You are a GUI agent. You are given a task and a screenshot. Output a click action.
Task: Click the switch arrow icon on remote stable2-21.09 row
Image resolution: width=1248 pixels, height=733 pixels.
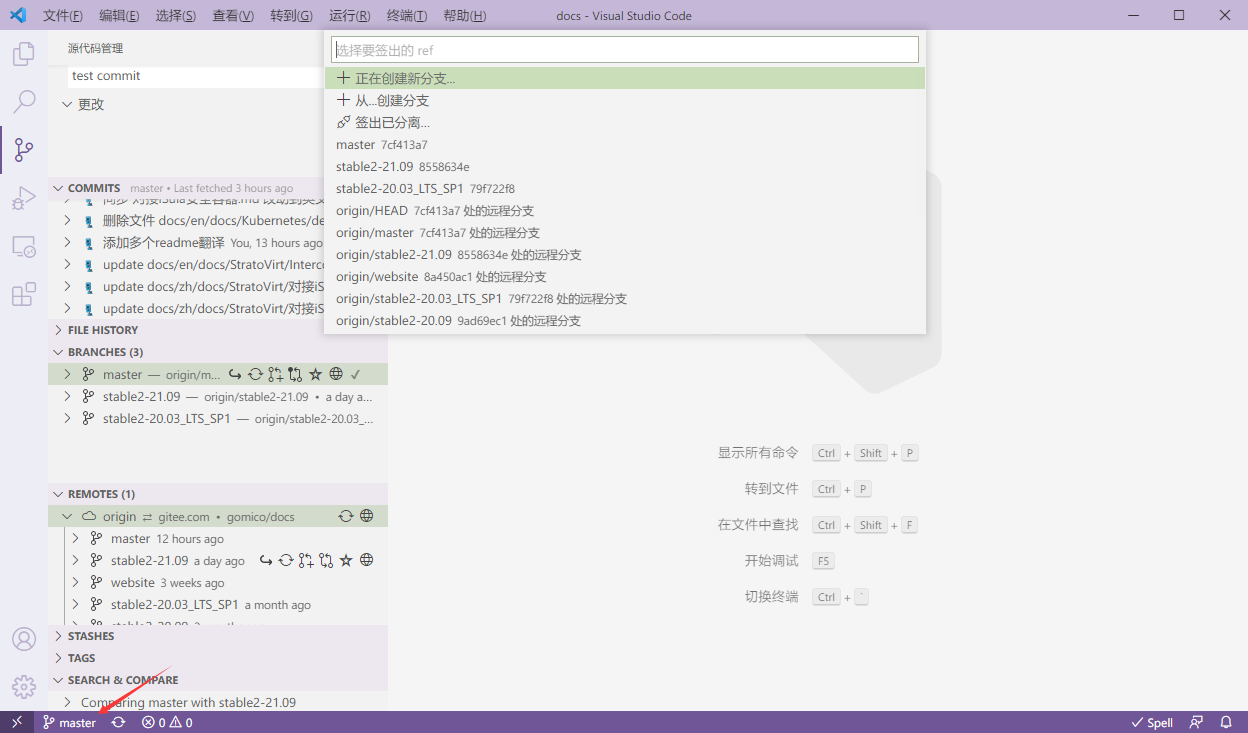(266, 560)
